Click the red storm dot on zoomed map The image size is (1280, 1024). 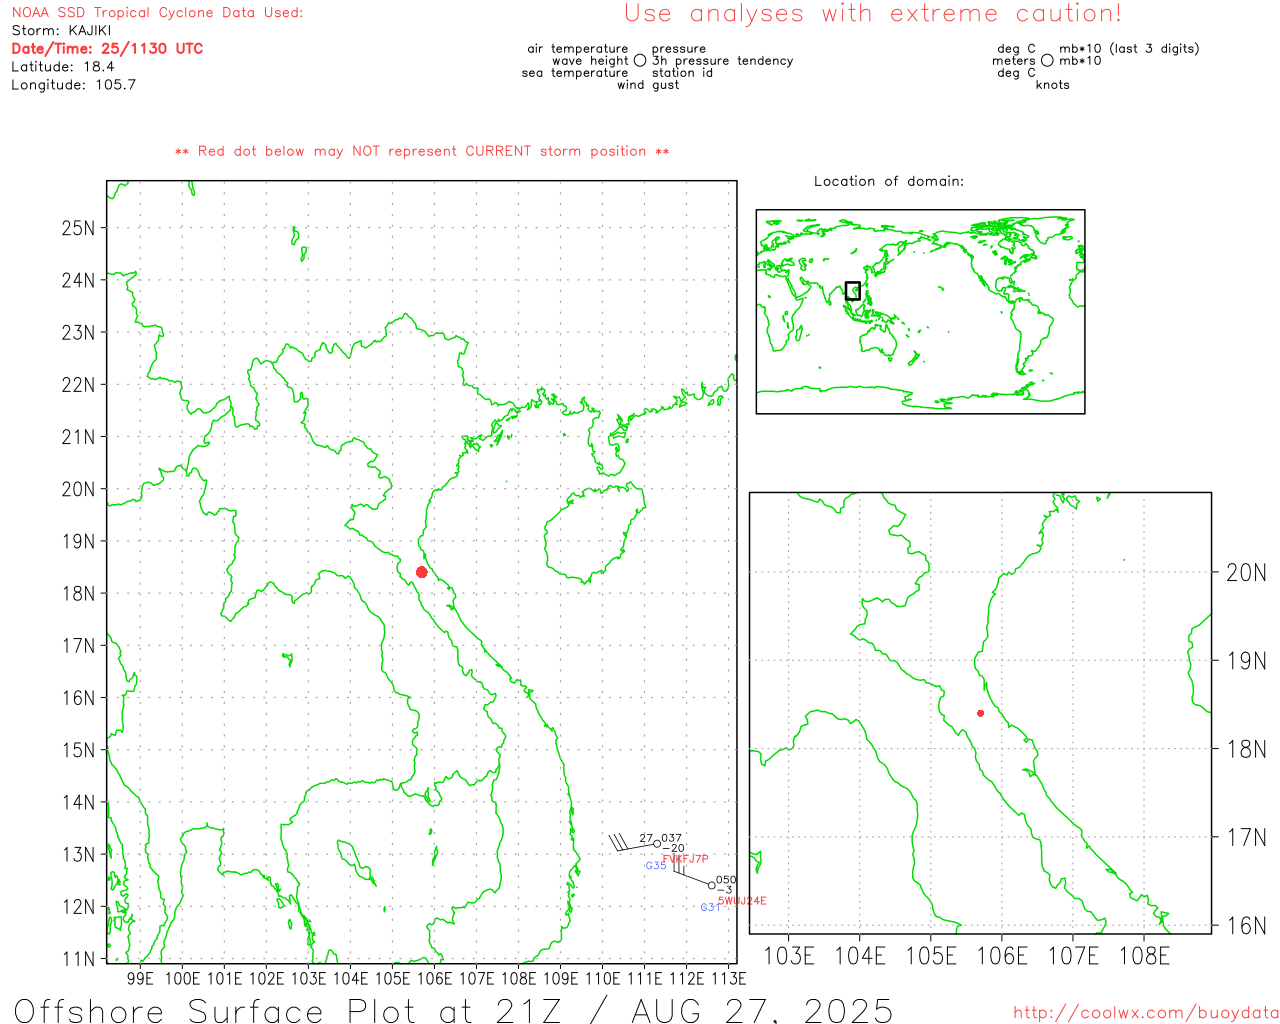point(981,713)
